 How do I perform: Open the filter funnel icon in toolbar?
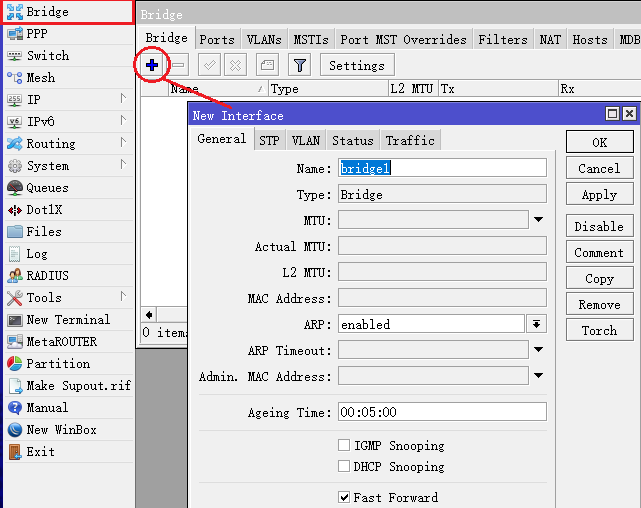pyautogui.click(x=299, y=65)
